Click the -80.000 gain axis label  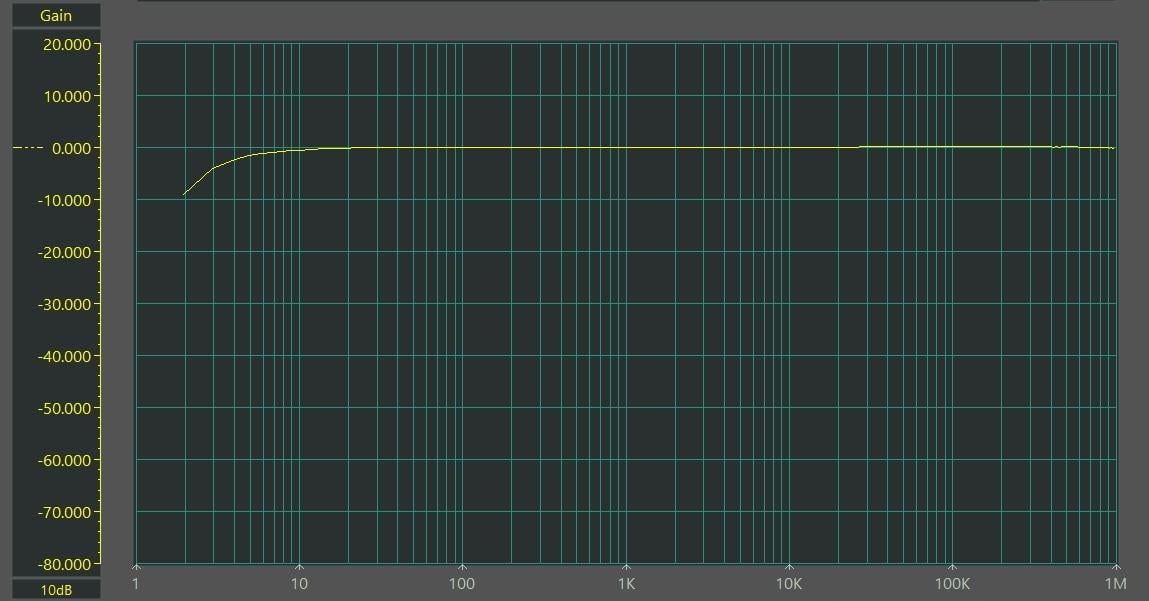pyautogui.click(x=65, y=563)
